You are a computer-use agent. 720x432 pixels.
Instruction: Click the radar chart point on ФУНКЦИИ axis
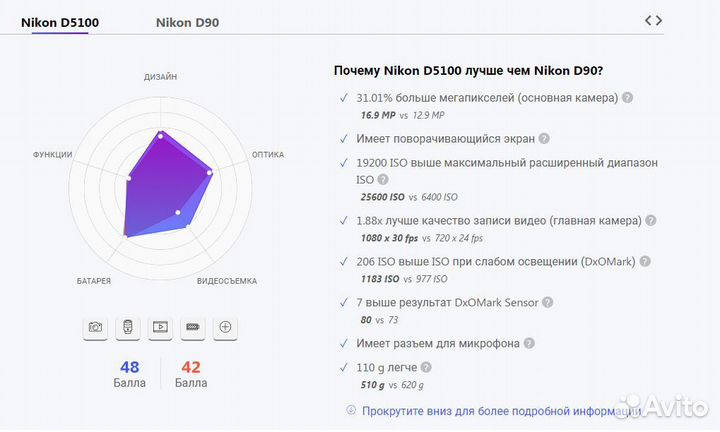tap(129, 178)
